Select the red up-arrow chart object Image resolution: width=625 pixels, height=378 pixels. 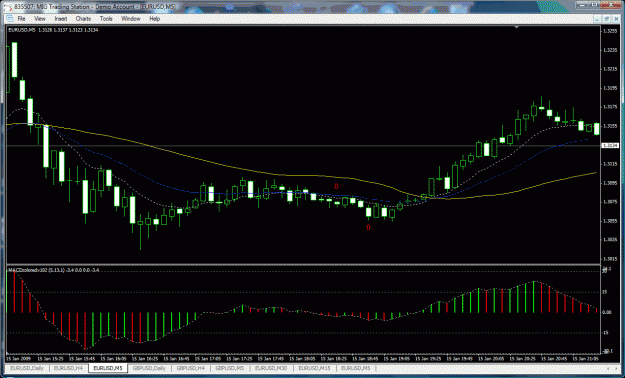(368, 227)
